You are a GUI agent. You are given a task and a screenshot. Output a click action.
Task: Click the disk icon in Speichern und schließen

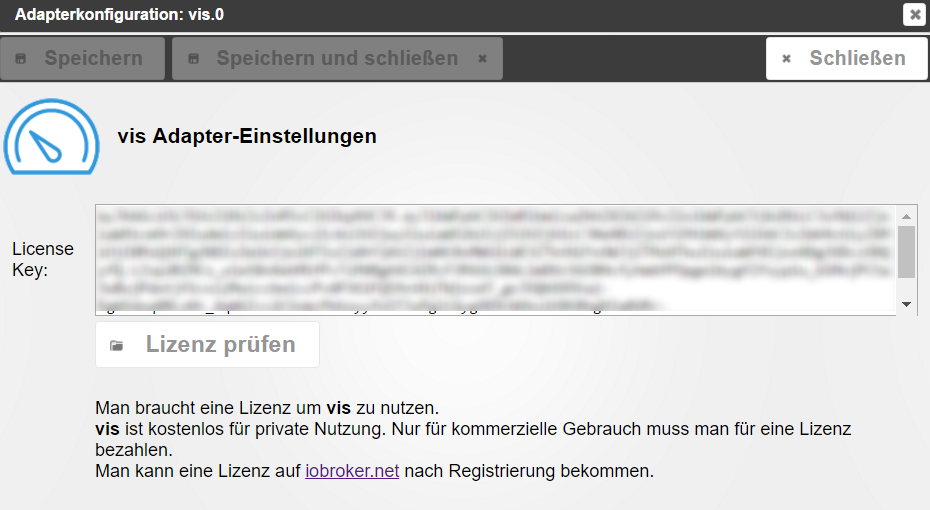[193, 59]
